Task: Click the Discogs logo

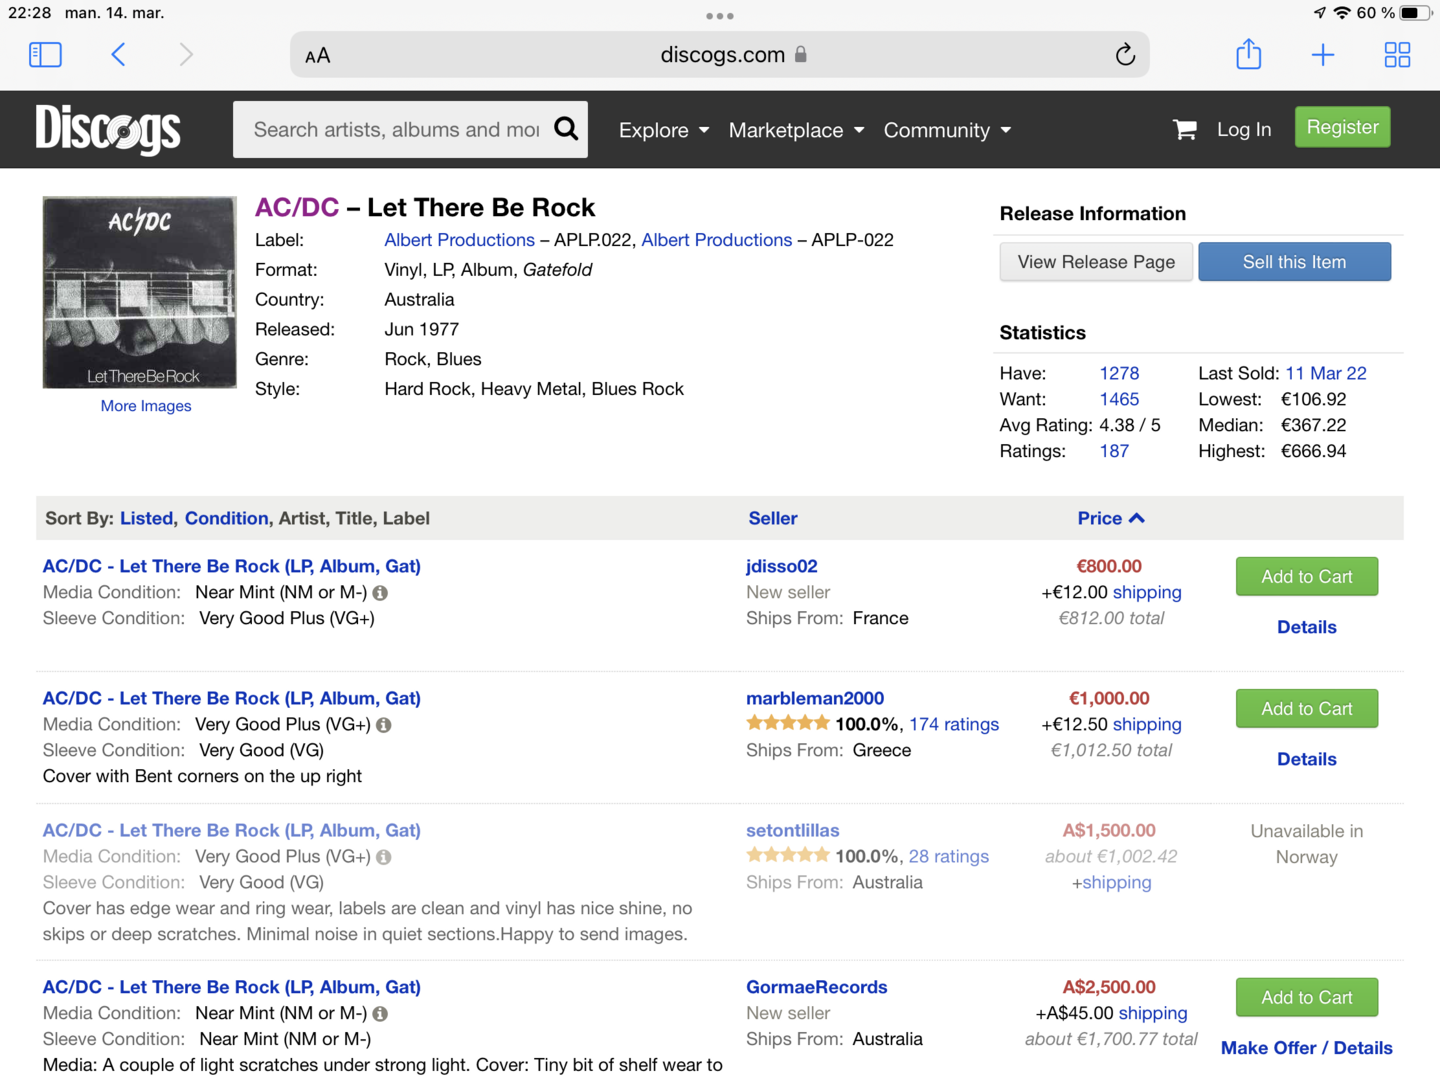Action: (x=108, y=130)
